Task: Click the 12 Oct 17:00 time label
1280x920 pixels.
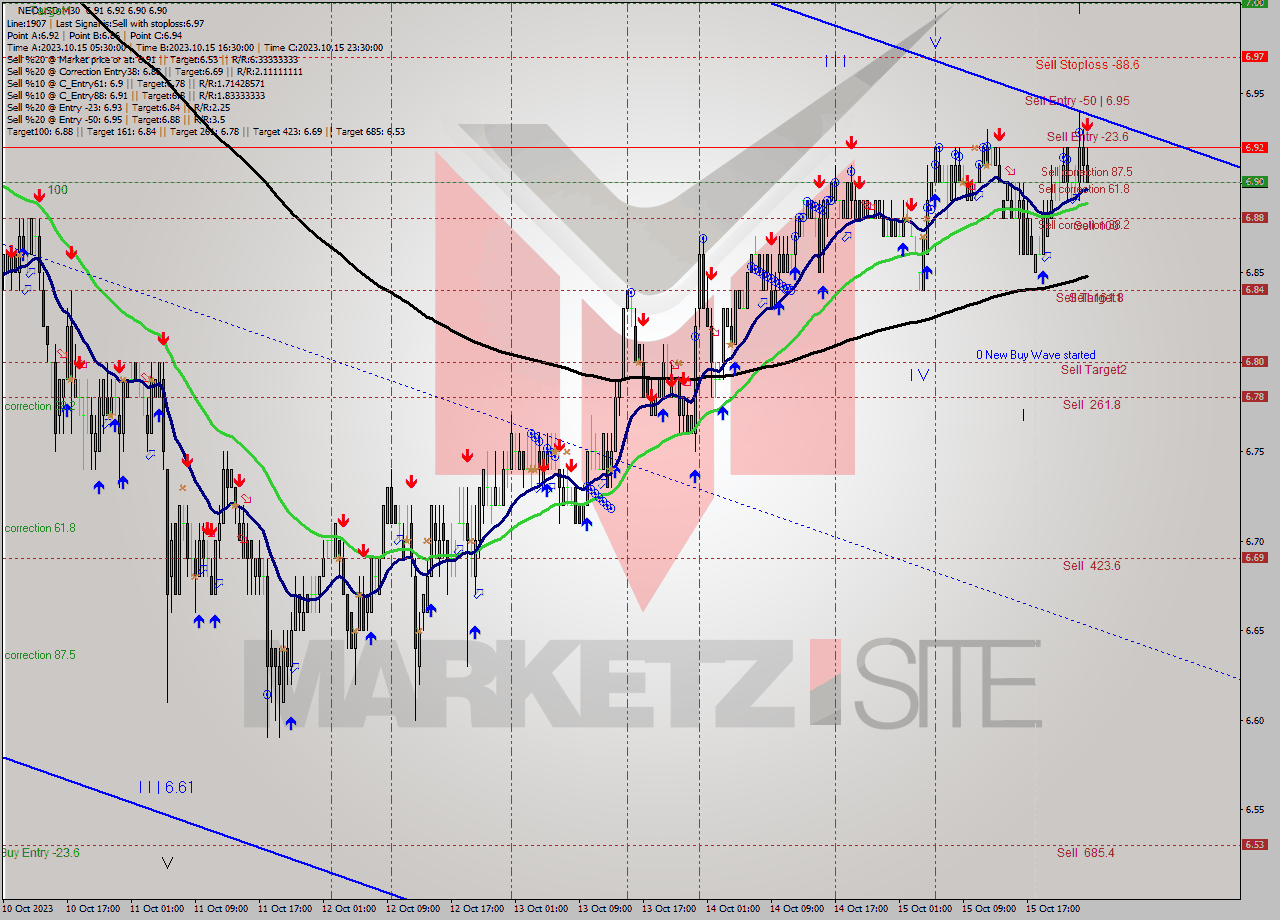Action: (x=477, y=909)
